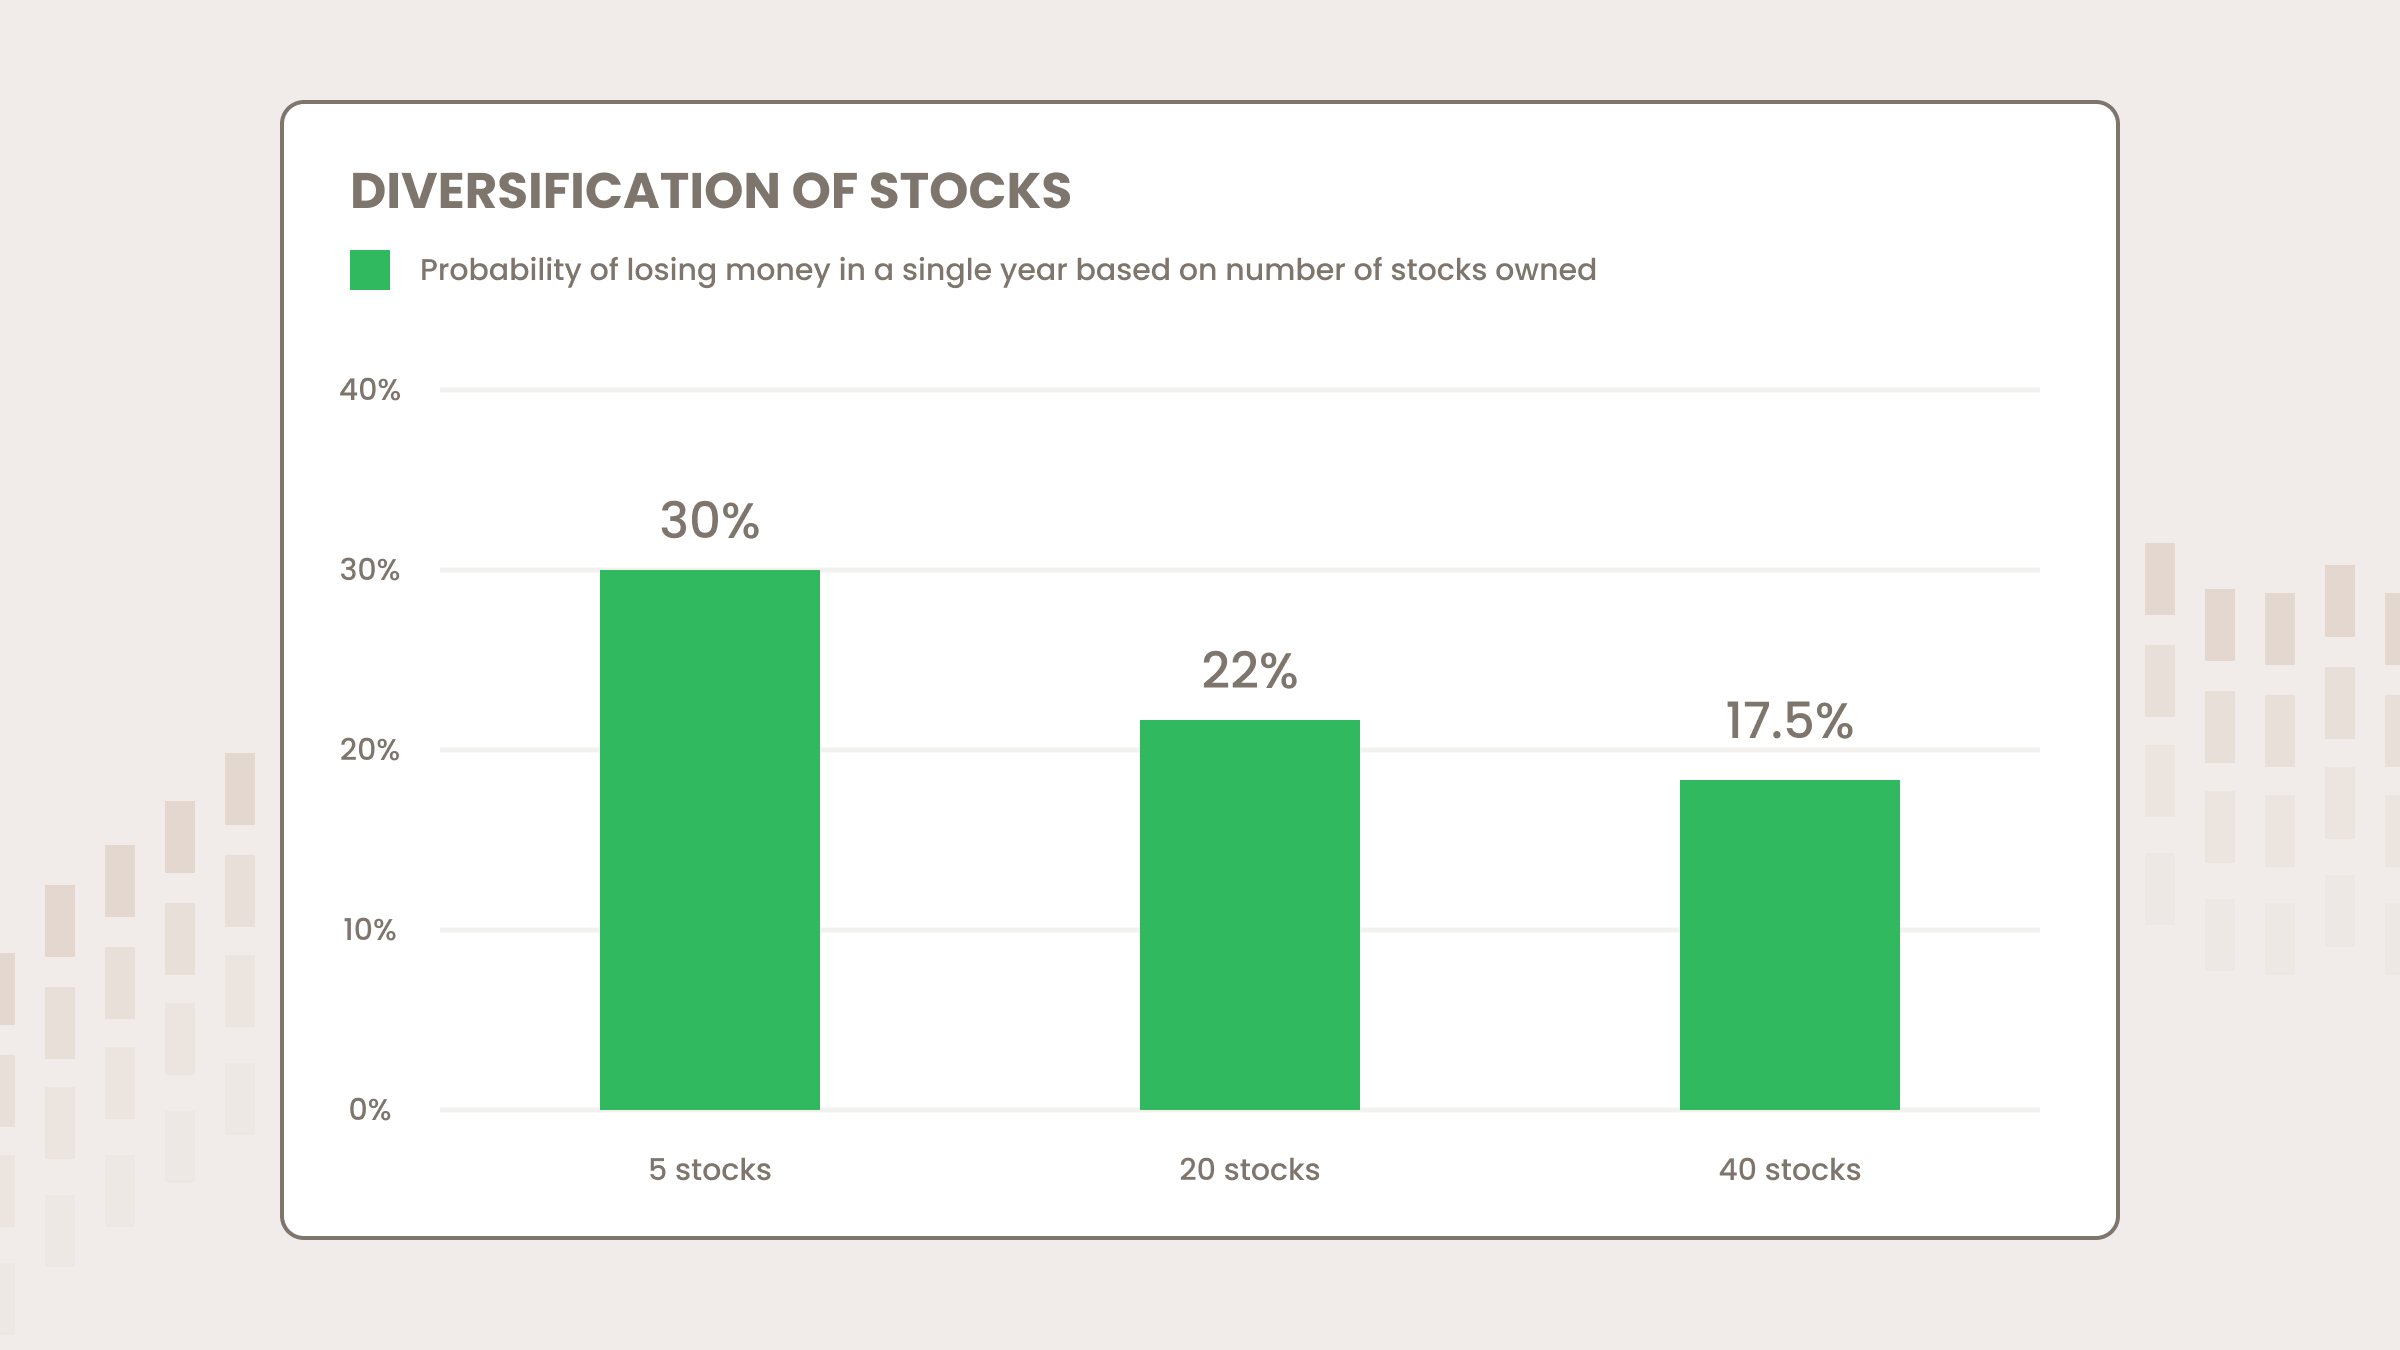This screenshot has width=2400, height=1350.
Task: Click the 20% y-axis tick label
Action: click(370, 750)
